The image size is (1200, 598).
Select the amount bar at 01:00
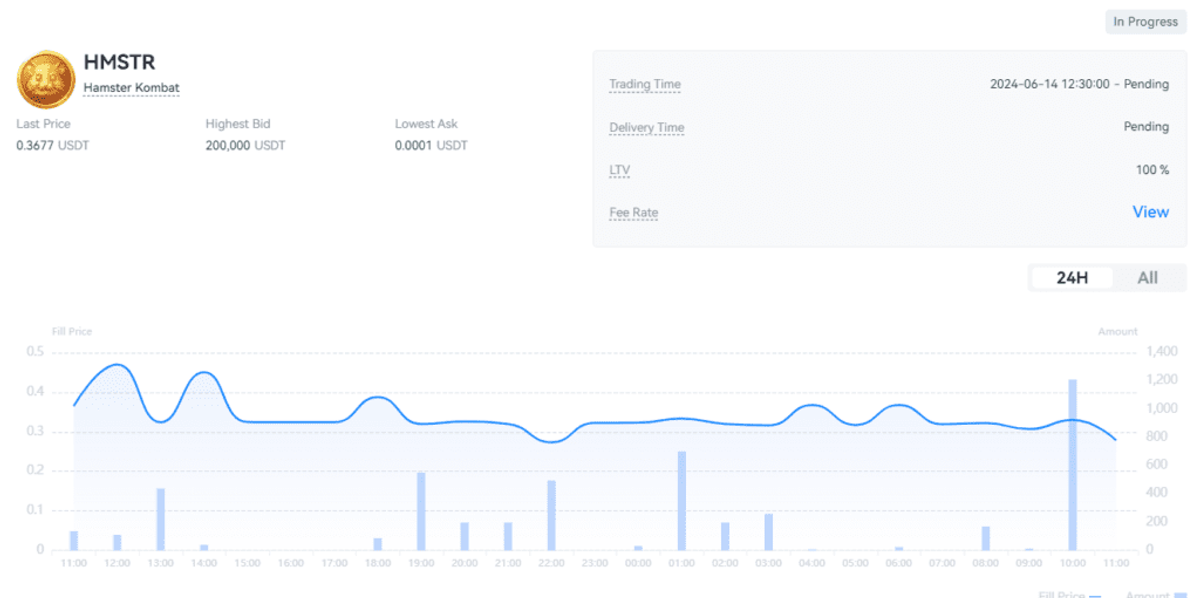coord(682,500)
